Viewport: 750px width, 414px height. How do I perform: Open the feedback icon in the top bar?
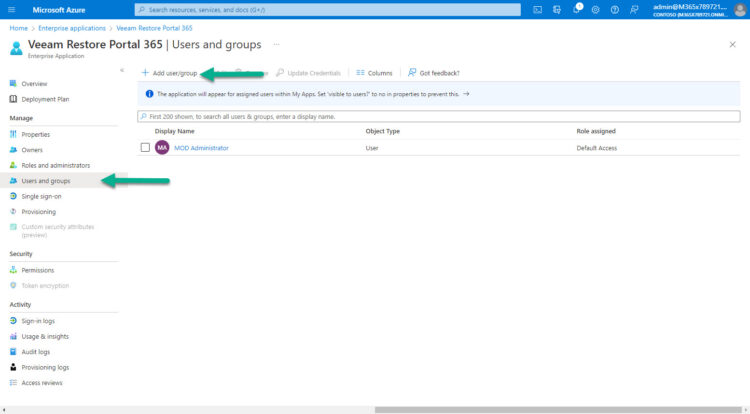tap(634, 10)
